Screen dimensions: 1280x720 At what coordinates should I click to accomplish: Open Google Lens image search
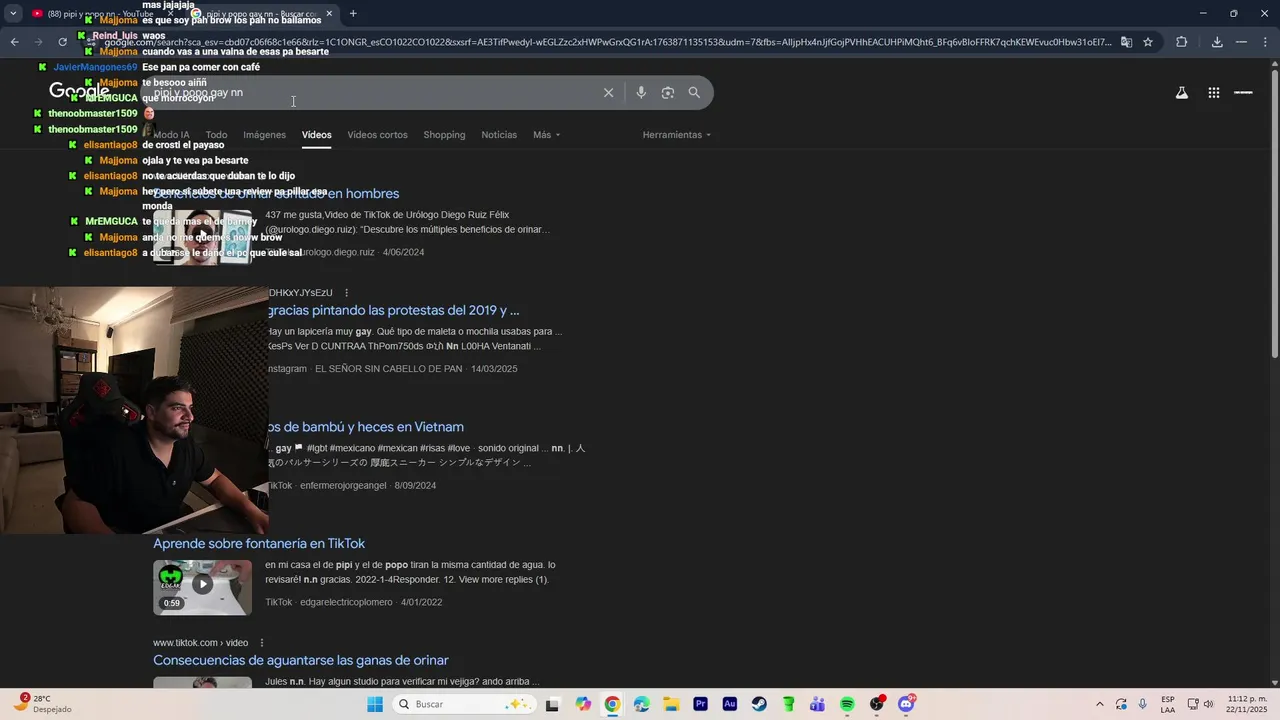(x=667, y=93)
